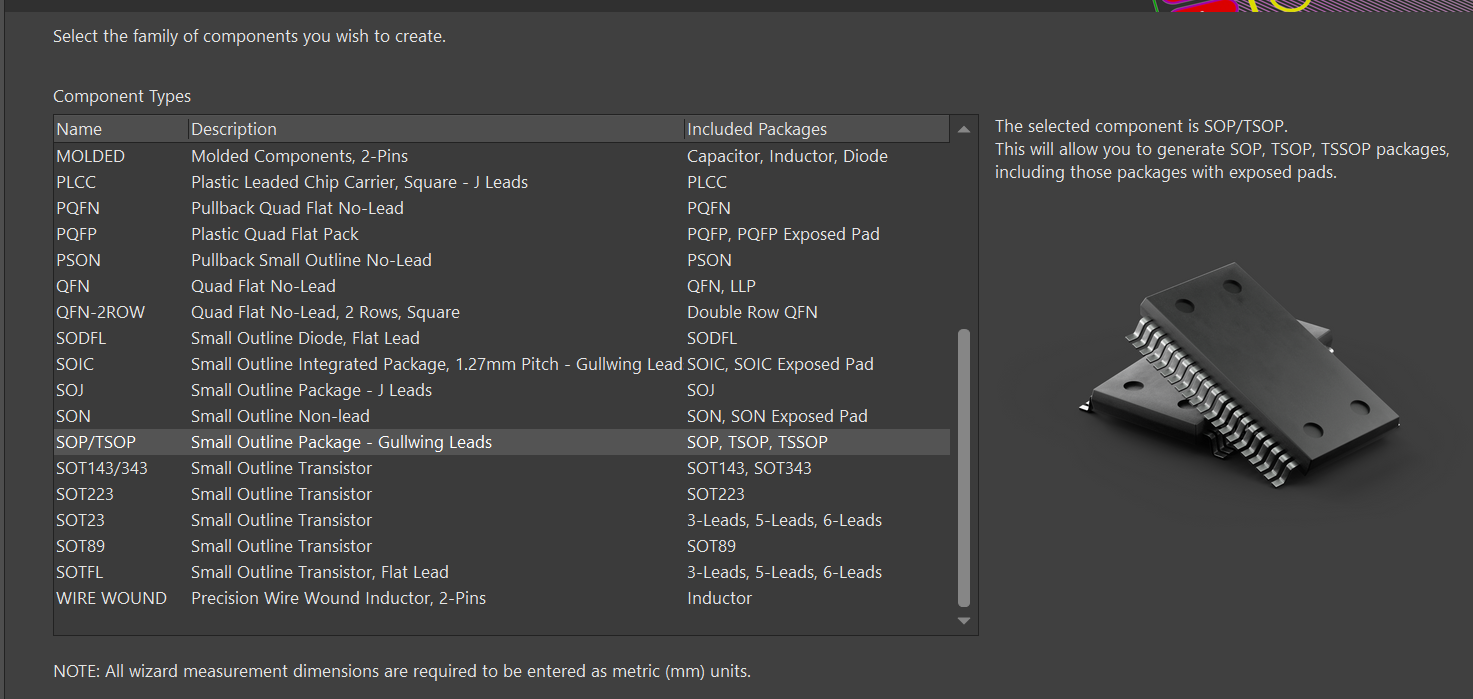Click 'Small Outline Transistor, Flat Lead' description
1473x699 pixels.
coord(319,572)
